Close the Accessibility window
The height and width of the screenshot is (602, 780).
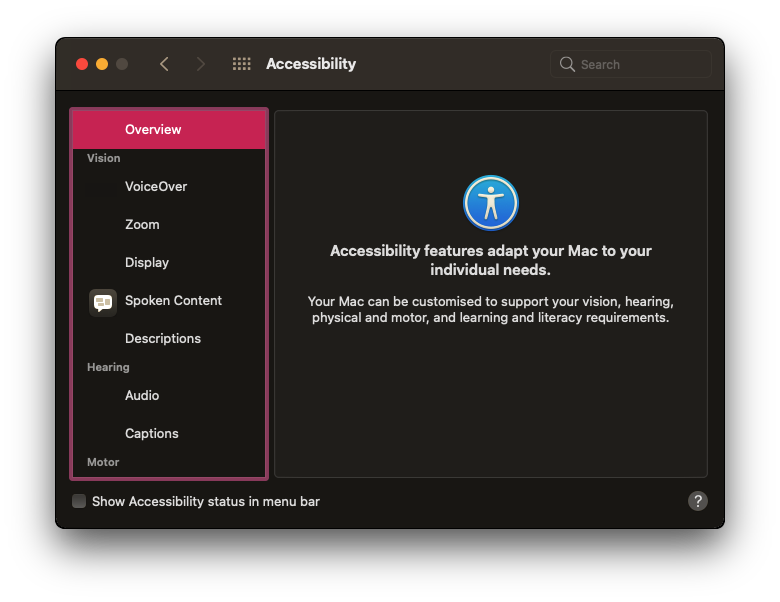click(x=82, y=64)
